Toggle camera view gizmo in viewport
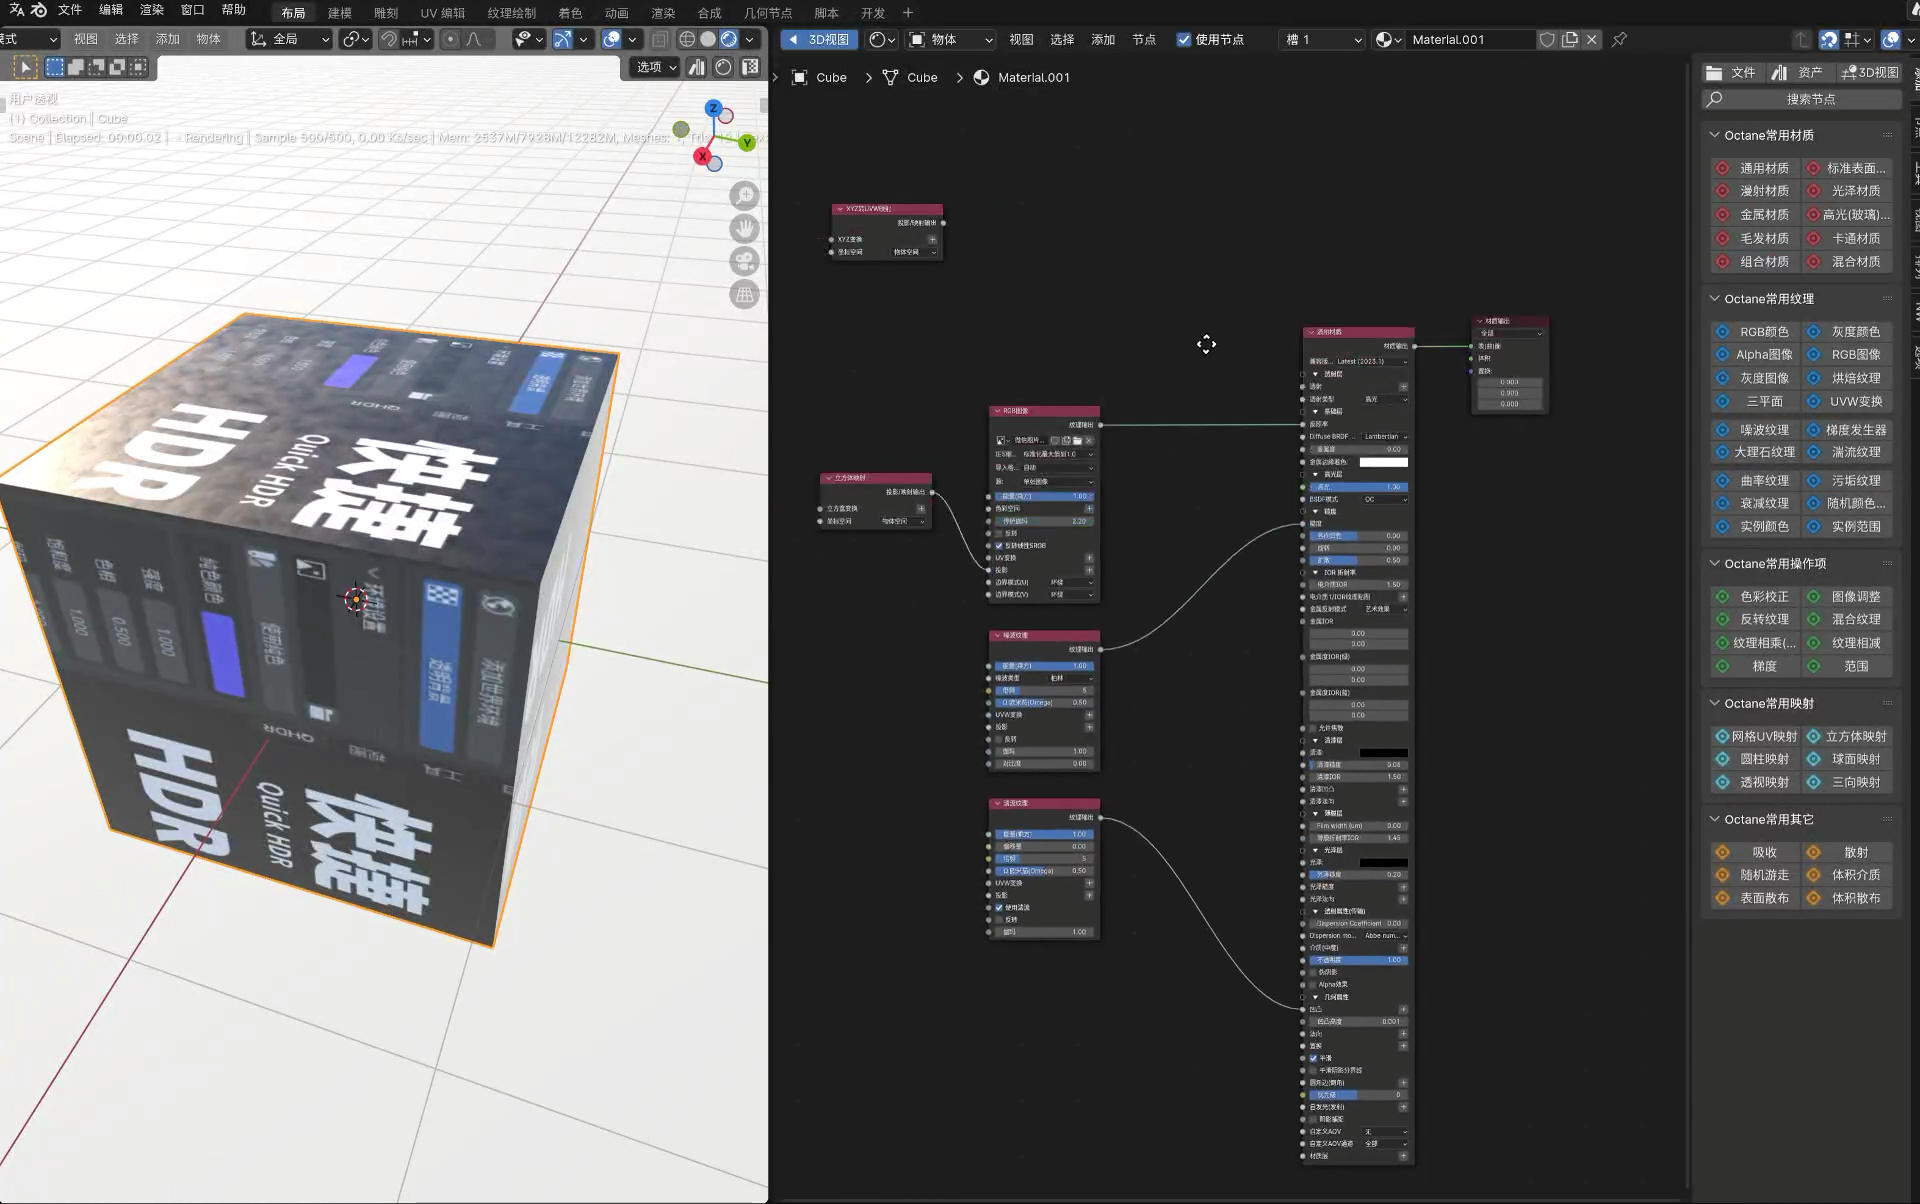Image resolution: width=1920 pixels, height=1204 pixels. coord(744,262)
